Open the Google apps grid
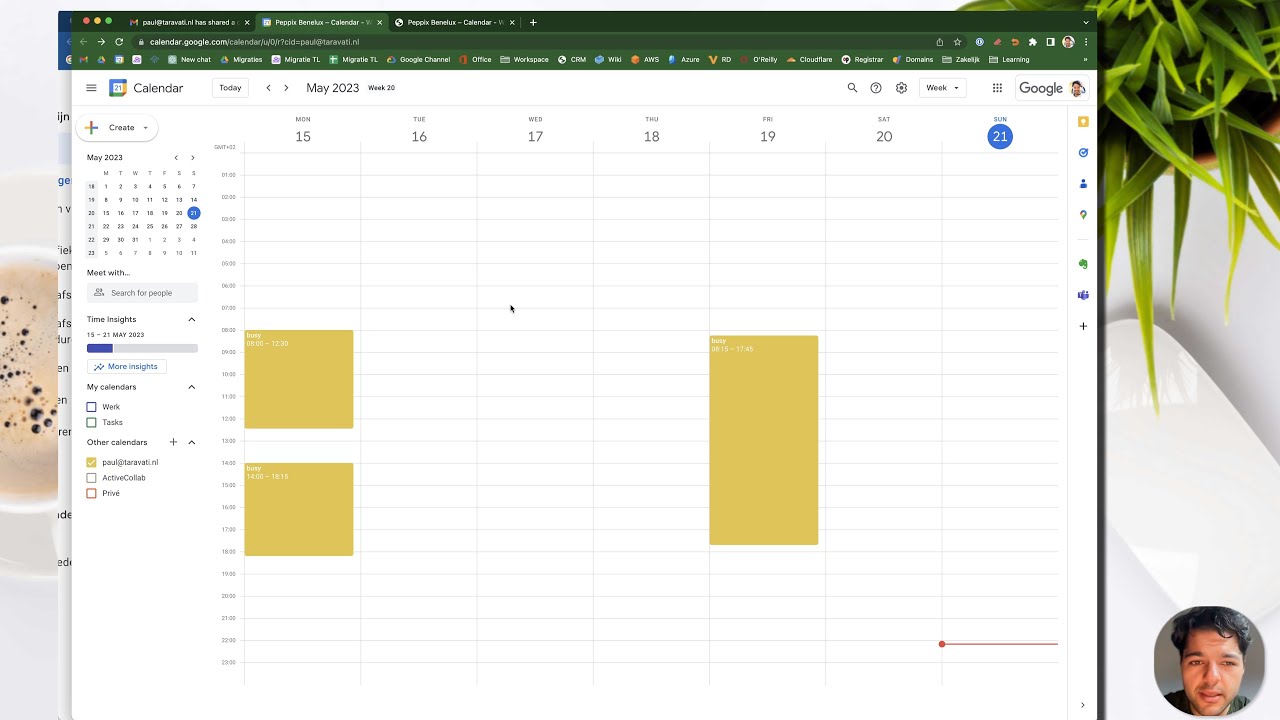The width and height of the screenshot is (1280, 720). 997,88
